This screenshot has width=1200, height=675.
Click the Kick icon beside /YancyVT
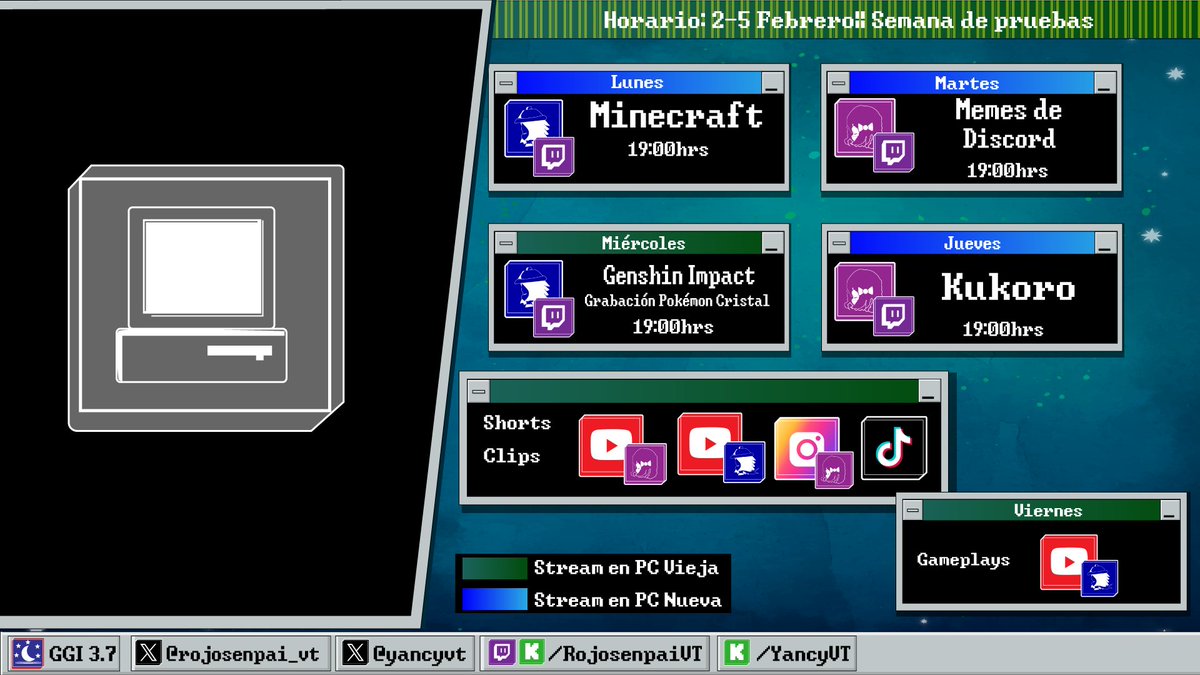click(x=738, y=654)
